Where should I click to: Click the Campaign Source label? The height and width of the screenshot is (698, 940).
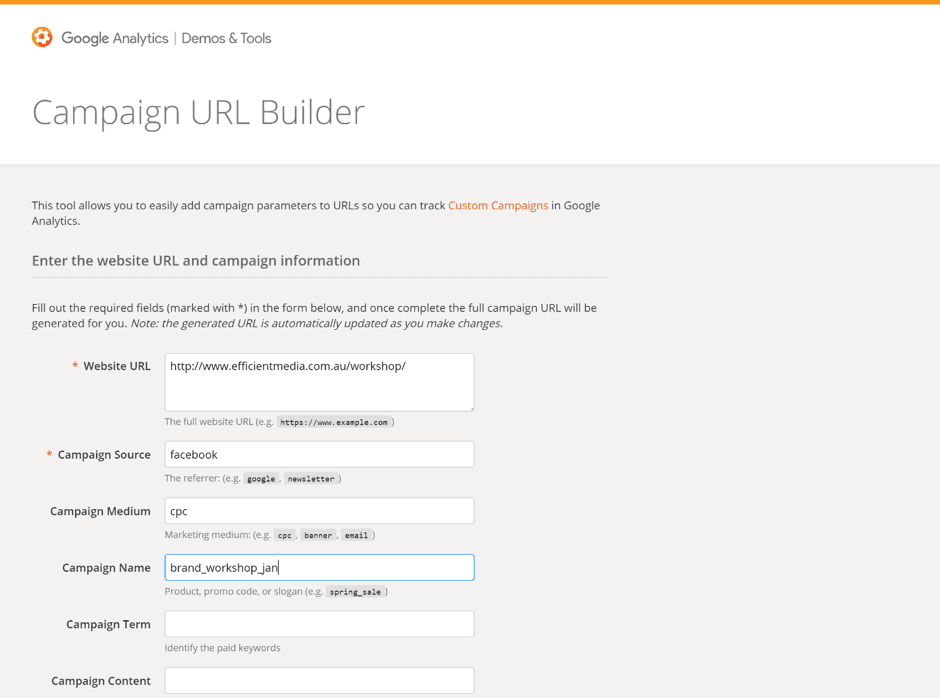pos(104,455)
